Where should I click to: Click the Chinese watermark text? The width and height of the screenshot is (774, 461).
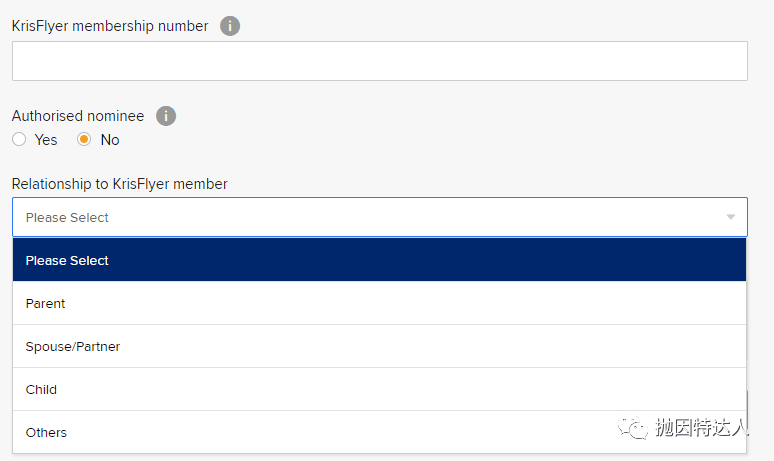pos(702,427)
